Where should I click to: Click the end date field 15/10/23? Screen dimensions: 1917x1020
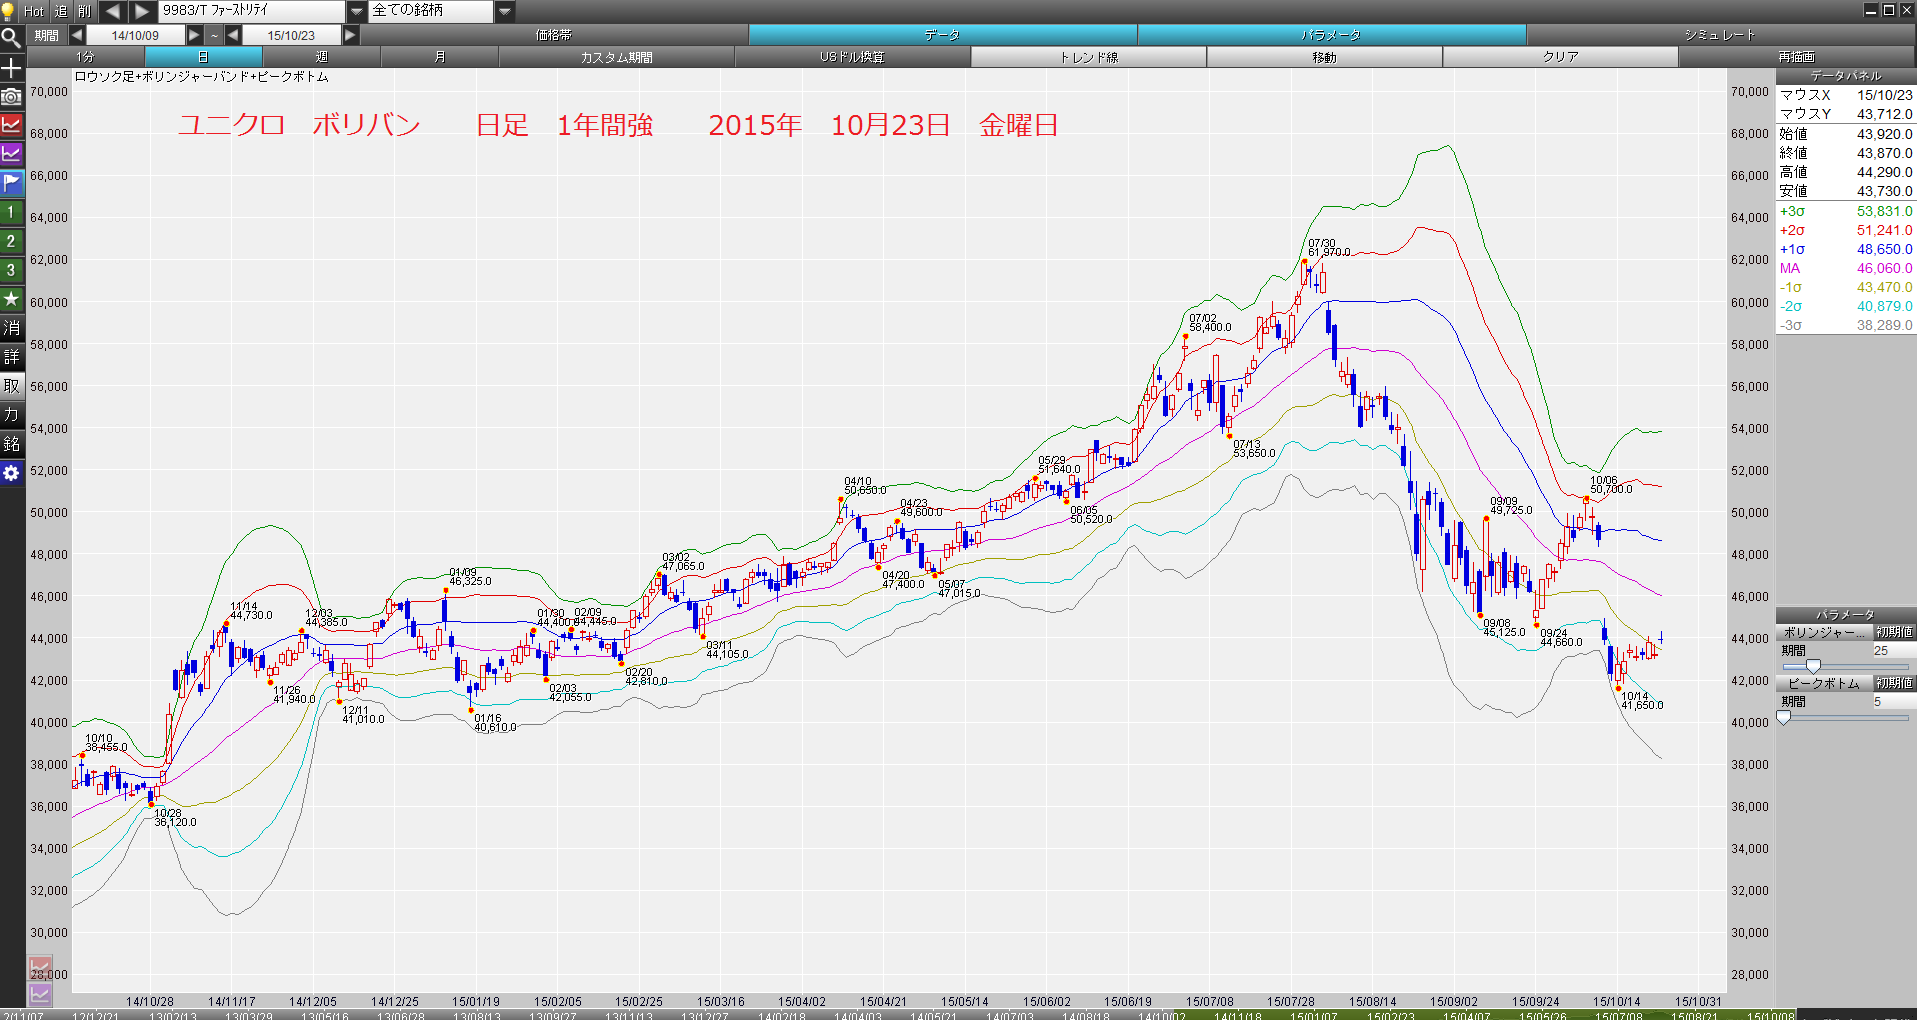tap(291, 35)
